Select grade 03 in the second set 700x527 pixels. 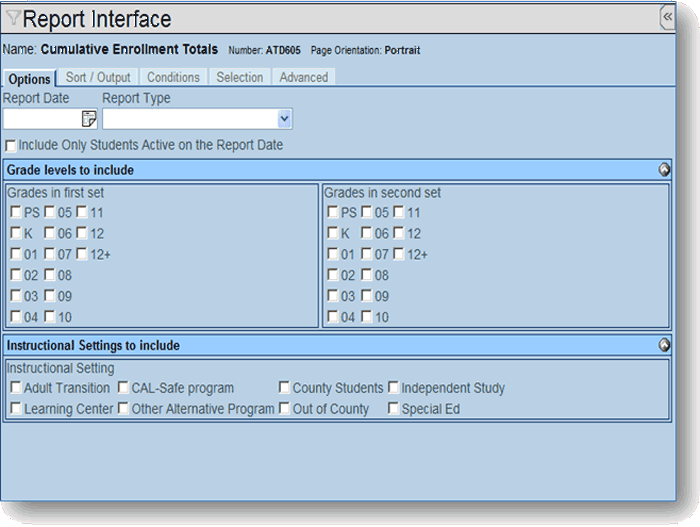click(333, 296)
